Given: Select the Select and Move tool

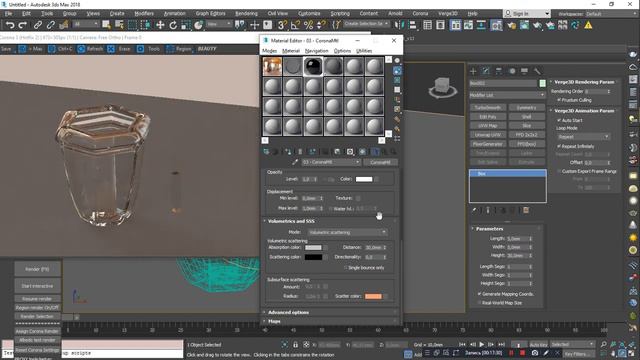Looking at the screenshot, I should point(160,25).
